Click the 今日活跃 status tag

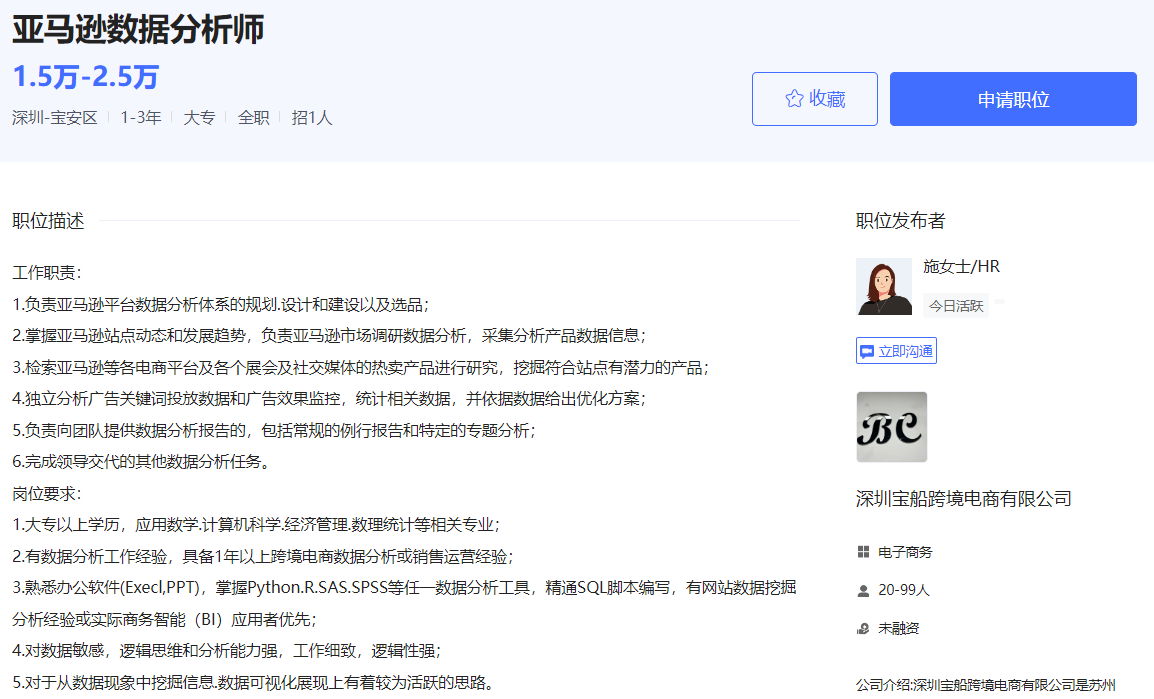(955, 306)
